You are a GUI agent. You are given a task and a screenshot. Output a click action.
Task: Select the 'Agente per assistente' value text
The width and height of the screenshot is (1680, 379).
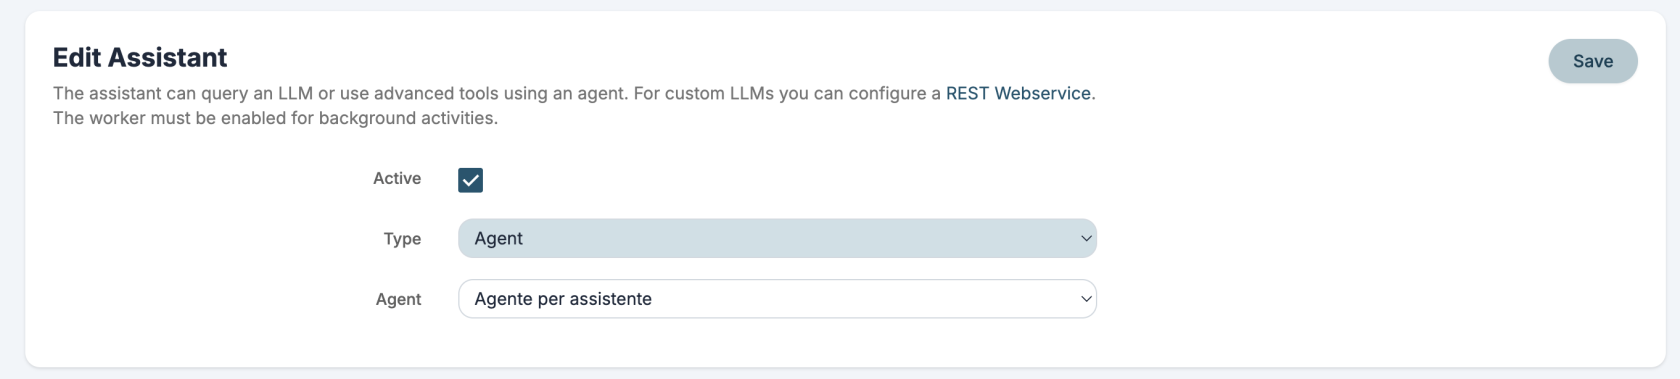[563, 299]
